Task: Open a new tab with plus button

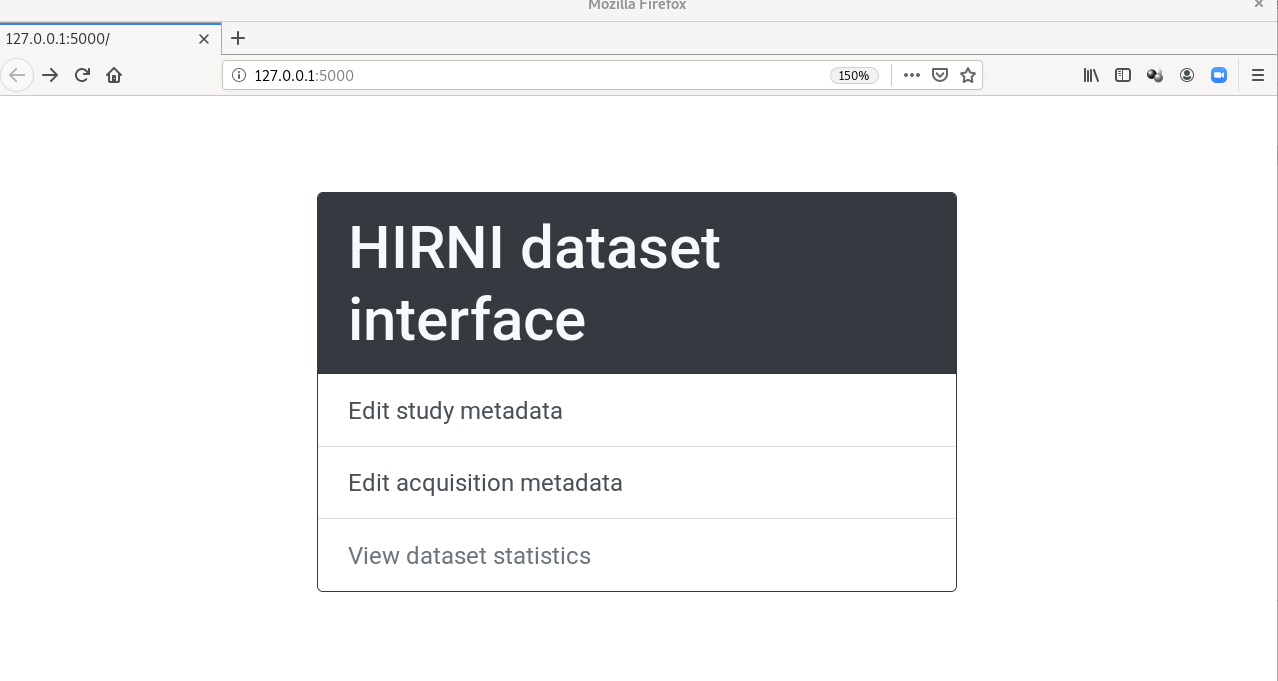Action: (238, 39)
